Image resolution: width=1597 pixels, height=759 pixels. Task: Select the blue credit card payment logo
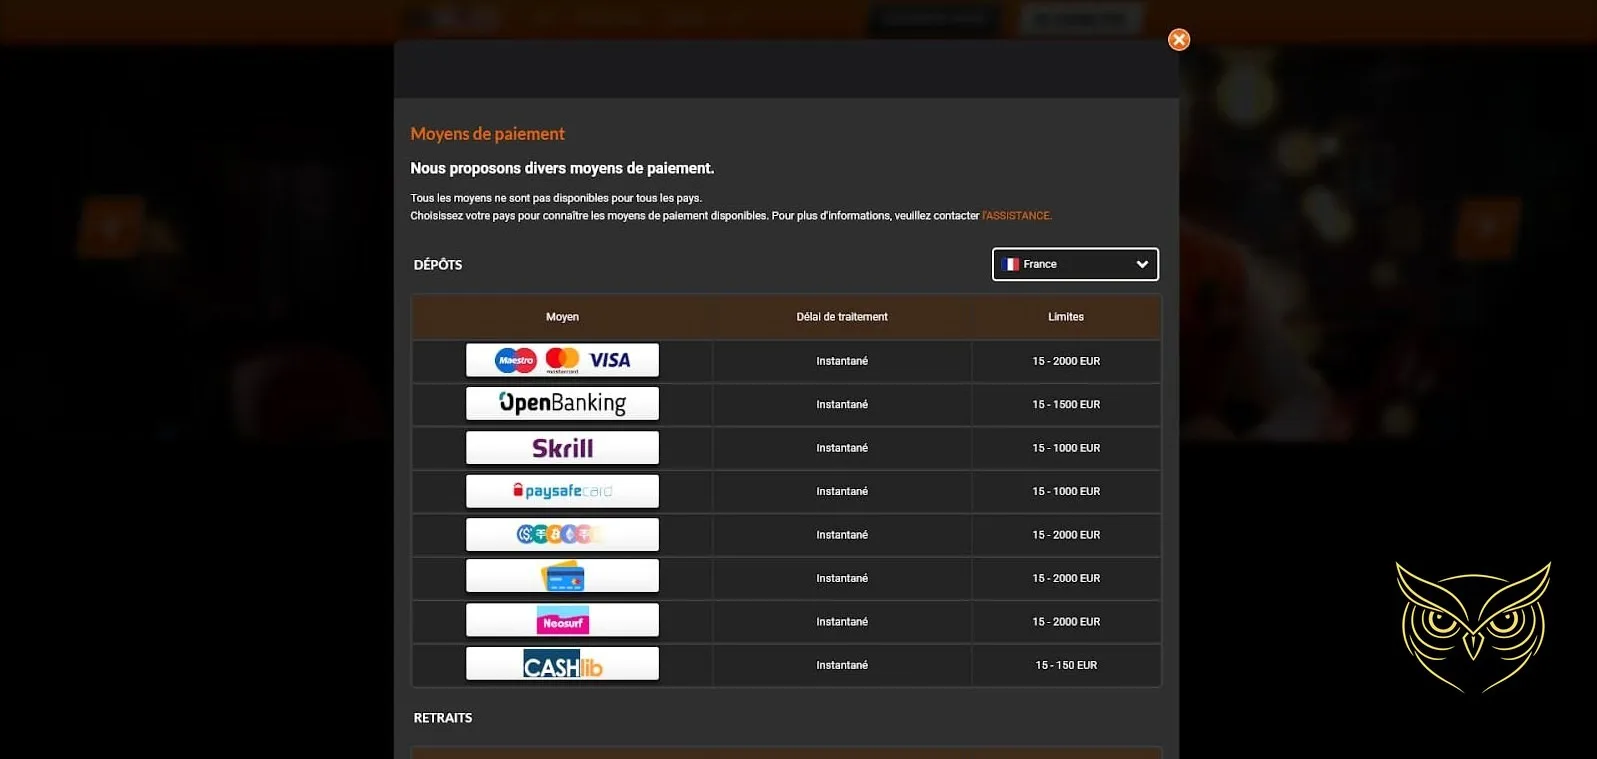click(562, 577)
